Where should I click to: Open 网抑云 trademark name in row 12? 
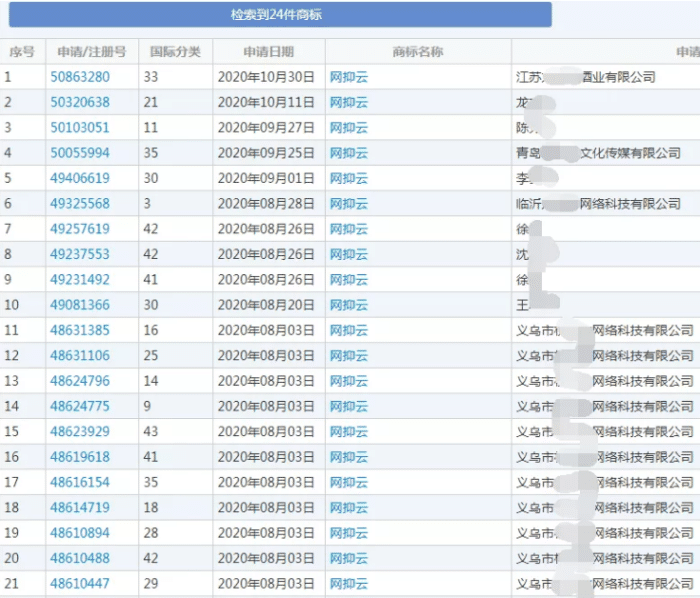pos(349,356)
